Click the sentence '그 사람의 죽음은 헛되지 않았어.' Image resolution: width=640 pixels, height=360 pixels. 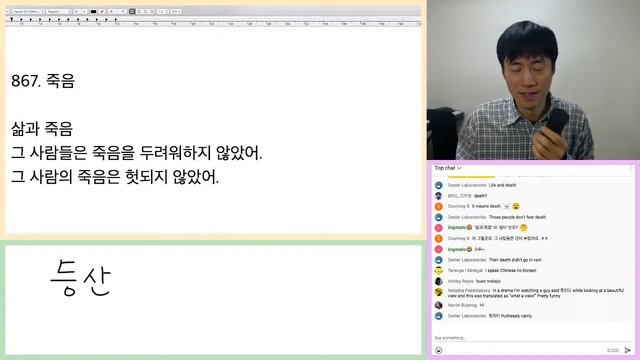[x=115, y=177]
